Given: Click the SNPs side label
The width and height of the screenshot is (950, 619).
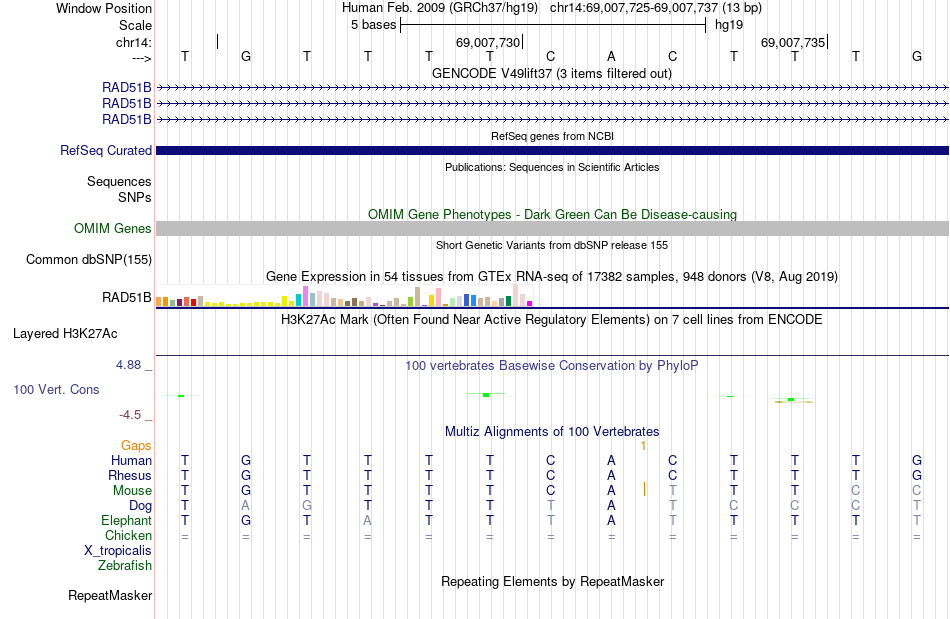Looking at the screenshot, I should pyautogui.click(x=135, y=197).
